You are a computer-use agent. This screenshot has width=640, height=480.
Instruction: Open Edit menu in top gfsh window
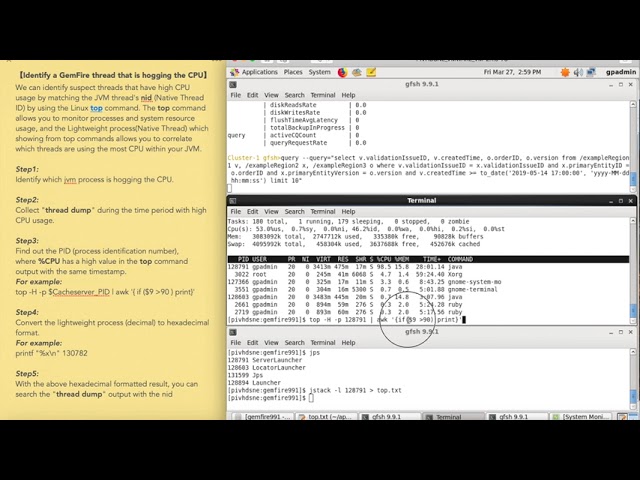pyautogui.click(x=252, y=95)
